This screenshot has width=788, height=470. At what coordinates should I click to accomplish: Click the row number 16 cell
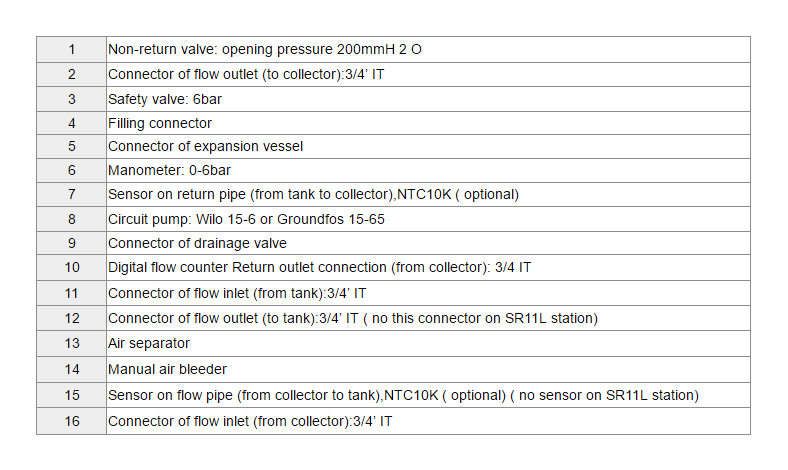coord(71,421)
